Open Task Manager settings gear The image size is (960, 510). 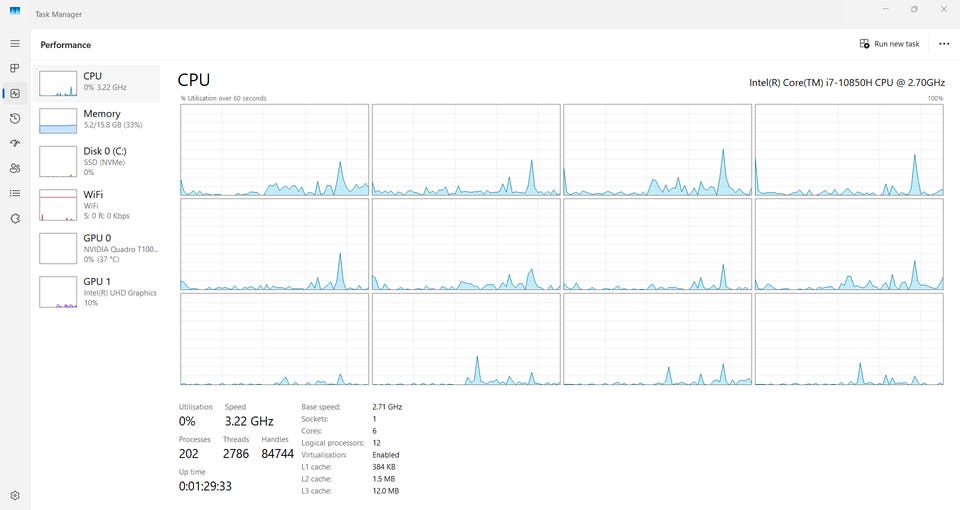pos(15,496)
